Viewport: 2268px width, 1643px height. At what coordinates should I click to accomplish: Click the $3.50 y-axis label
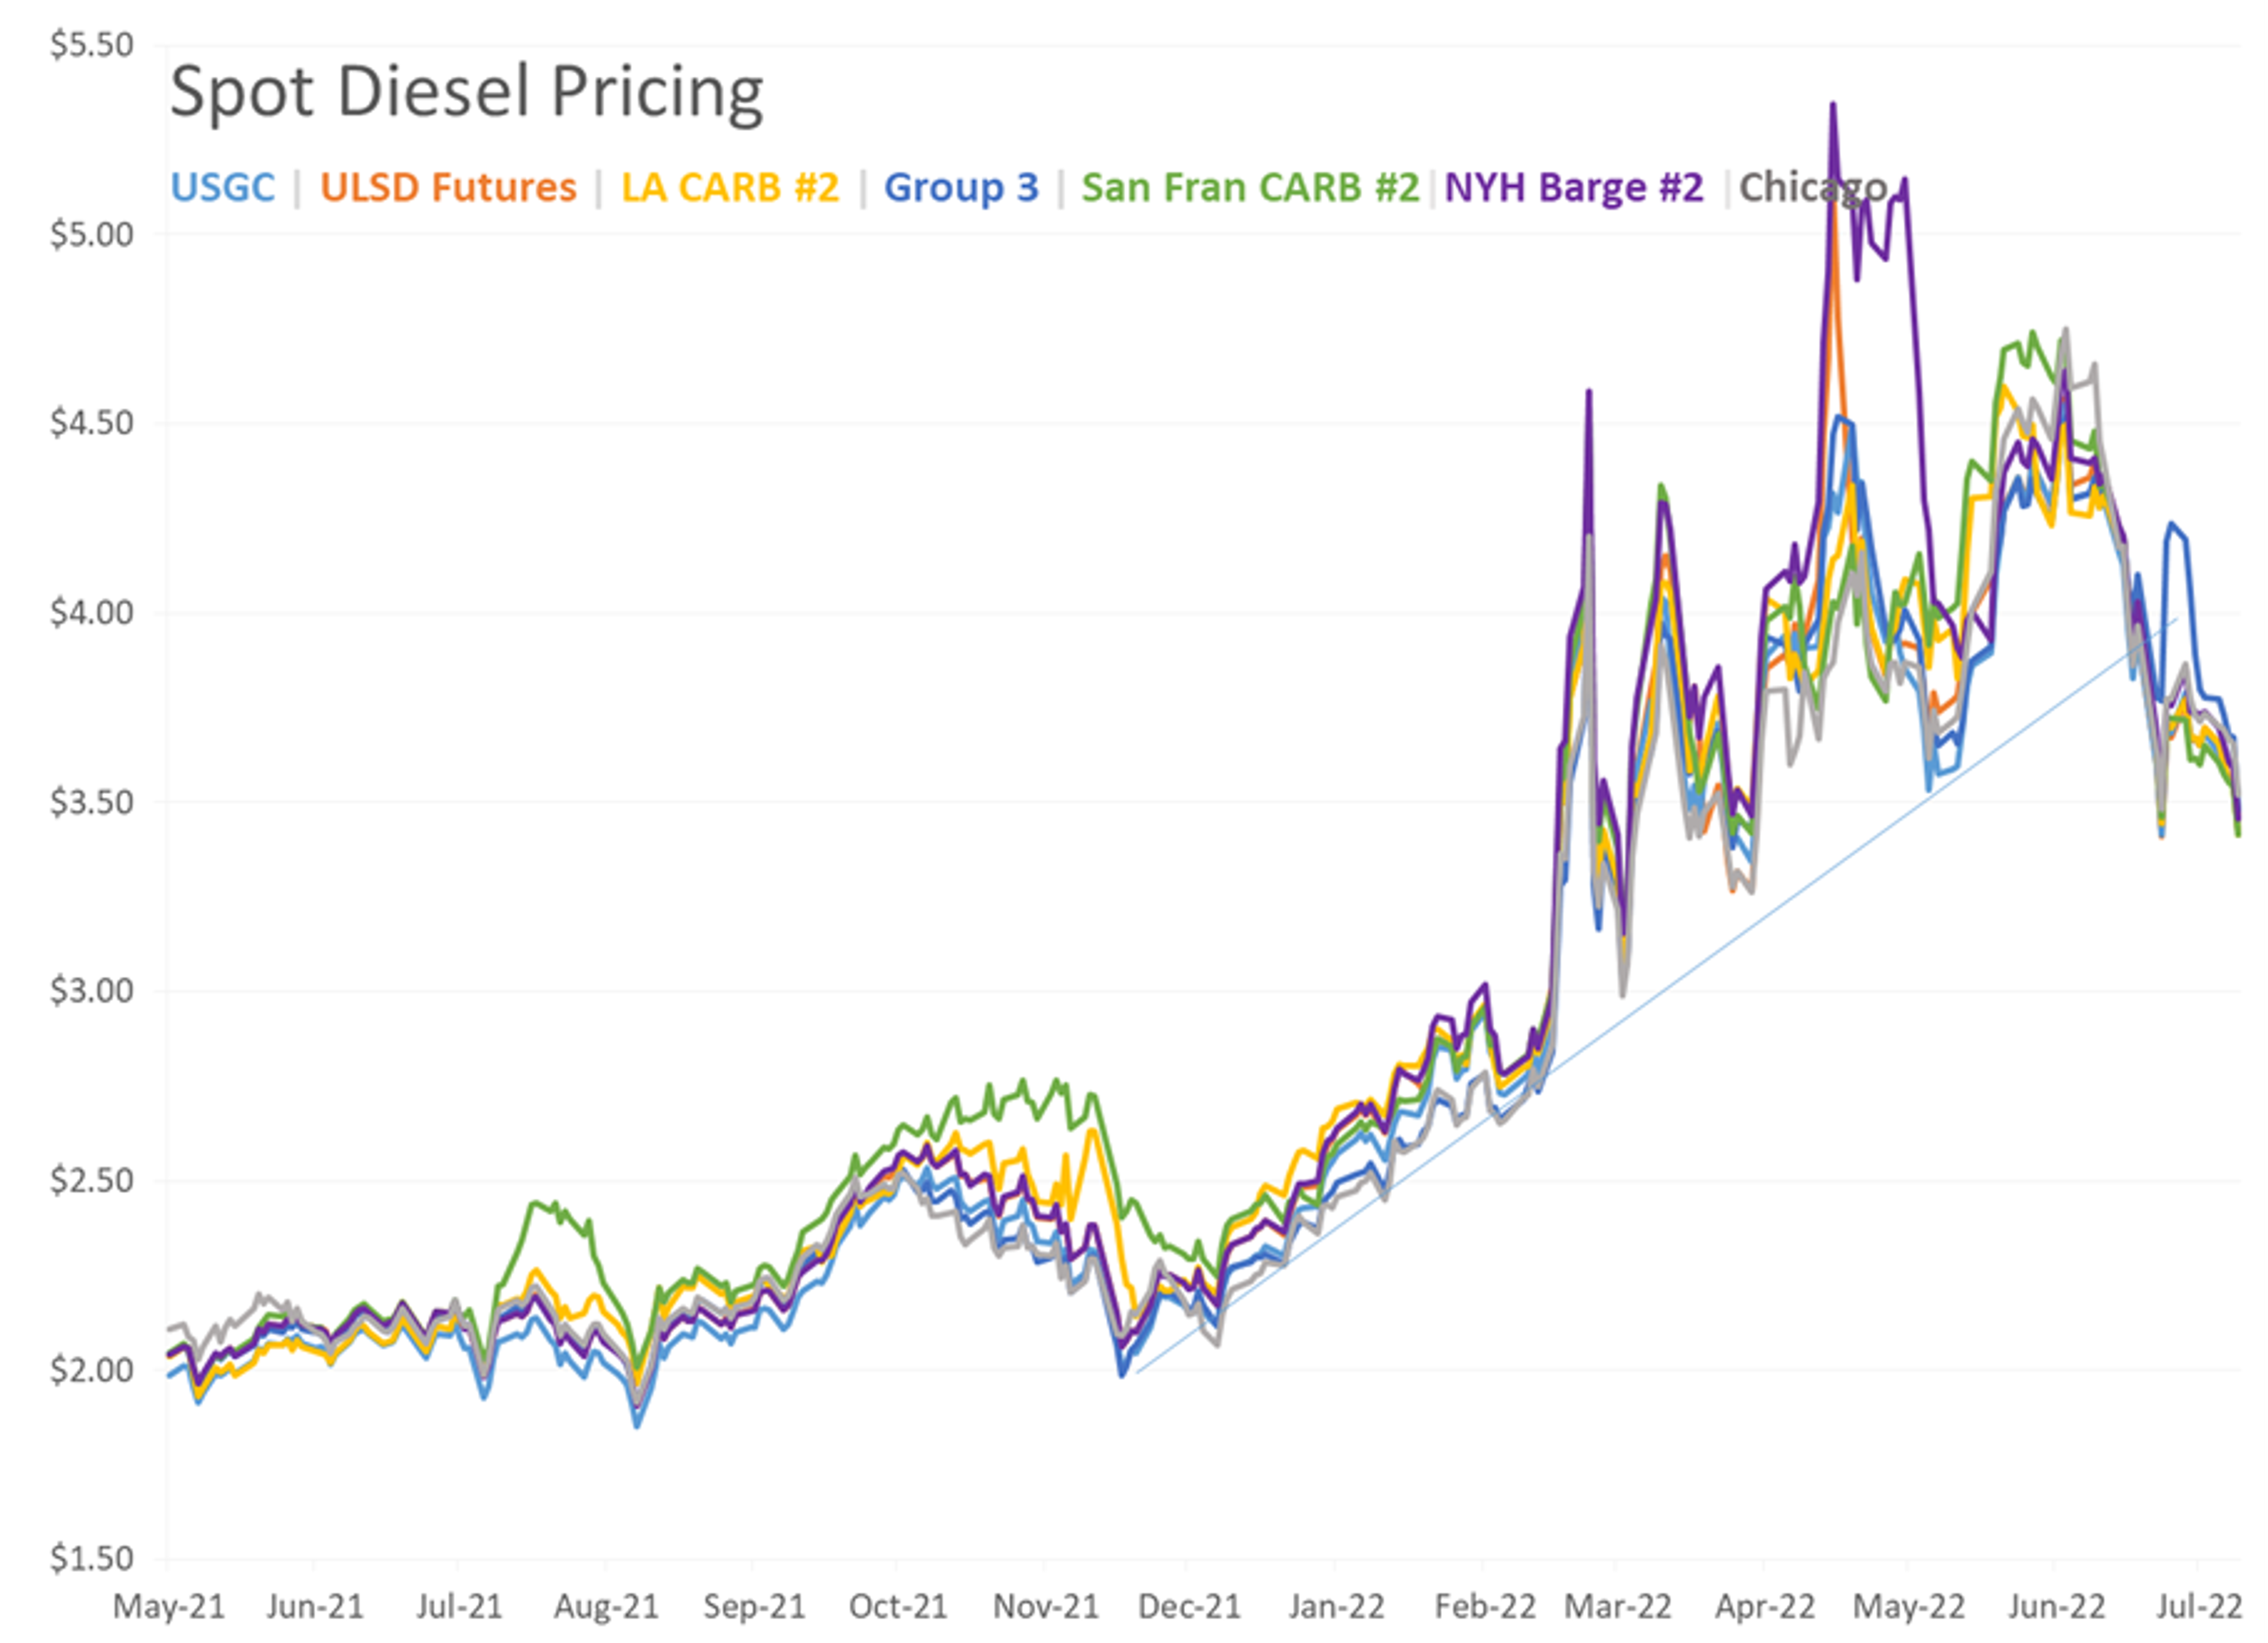point(92,801)
